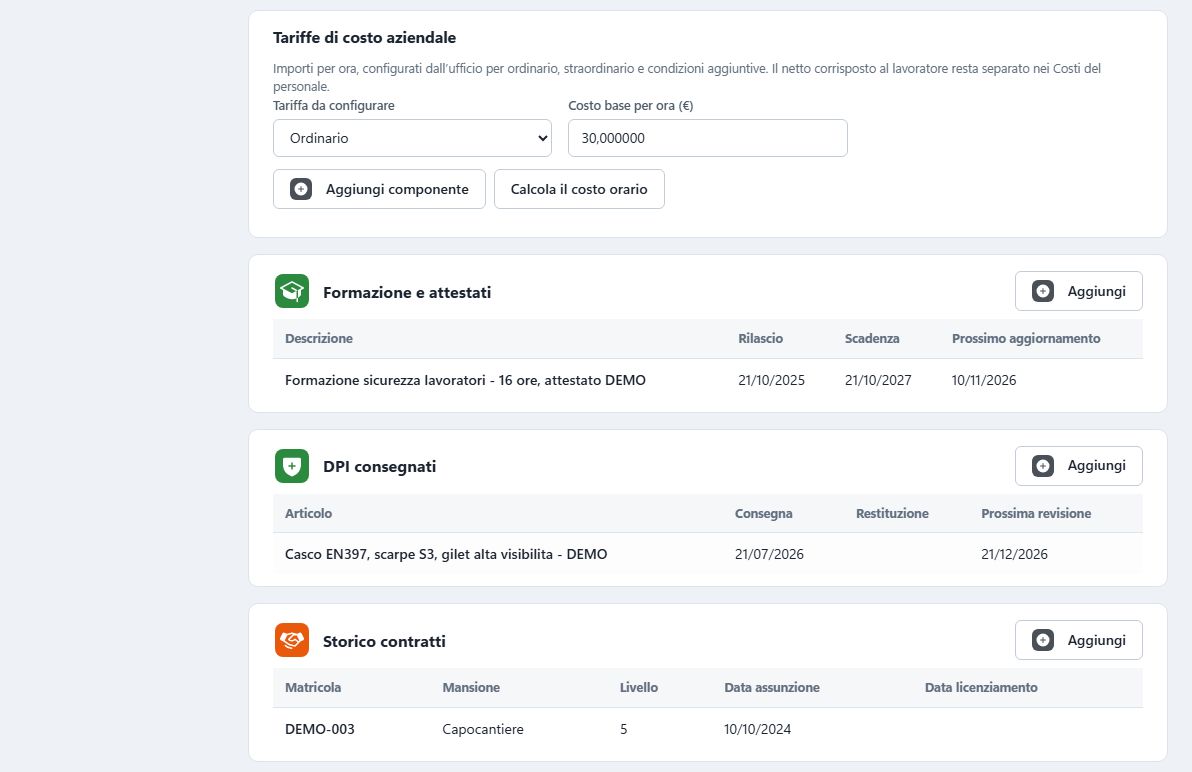Click the Tariffe di costo aziendale heading
Screen dimensions: 1192x772
[364, 37]
